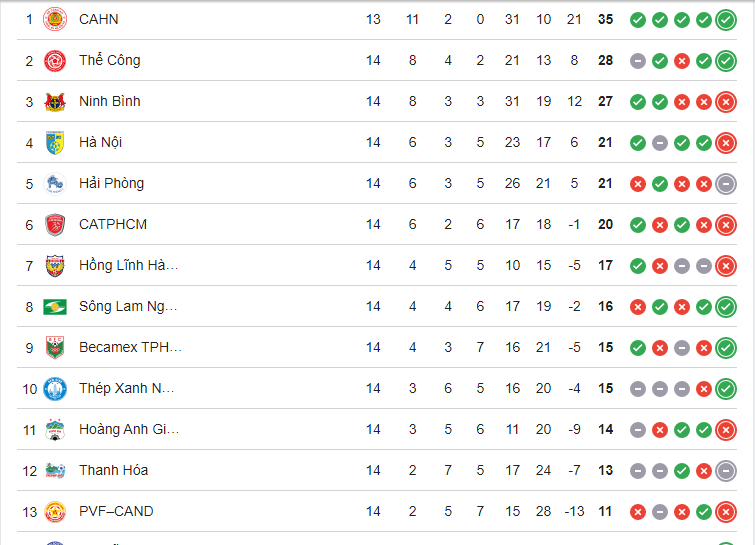Select the Thanh Hóa team name
Screen dimensions: 755x545
[113, 470]
